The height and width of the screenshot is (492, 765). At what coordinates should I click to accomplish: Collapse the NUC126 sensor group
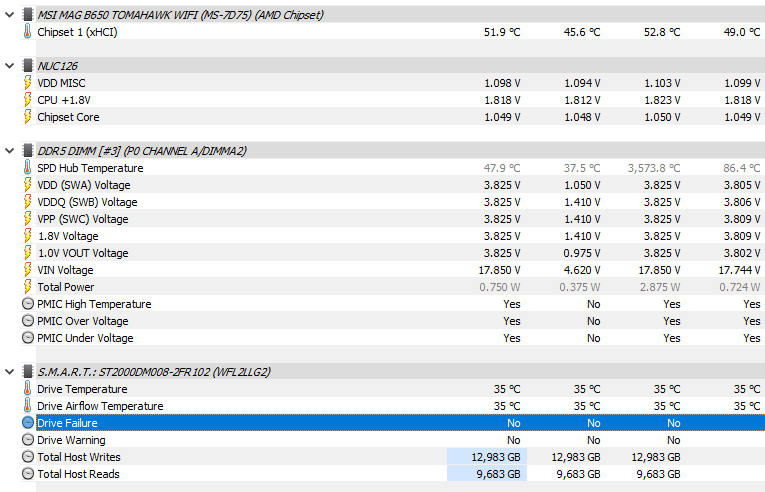click(9, 66)
